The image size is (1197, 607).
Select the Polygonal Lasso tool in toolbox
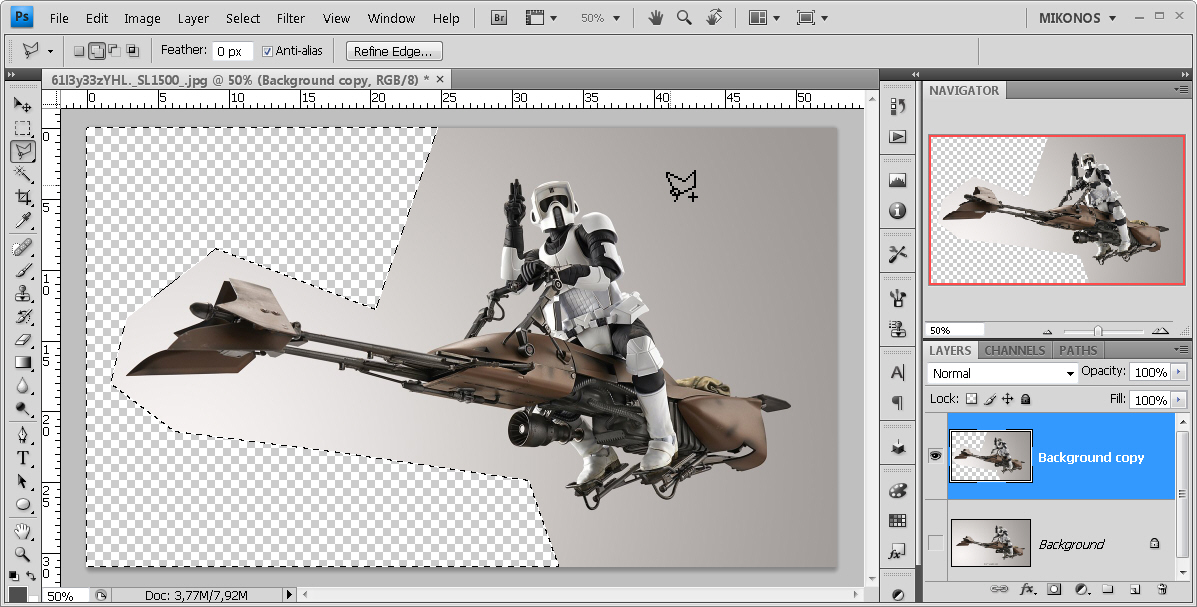coord(22,150)
